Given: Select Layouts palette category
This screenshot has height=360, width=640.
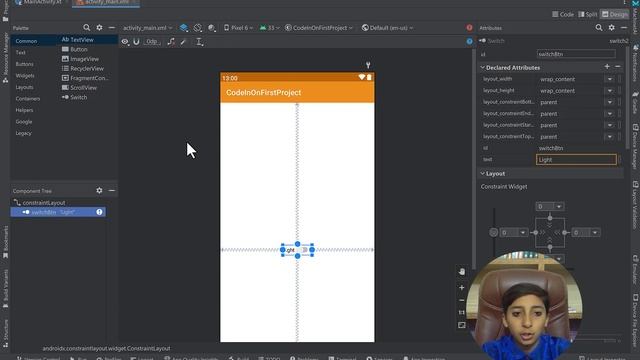Looking at the screenshot, I should (24, 87).
